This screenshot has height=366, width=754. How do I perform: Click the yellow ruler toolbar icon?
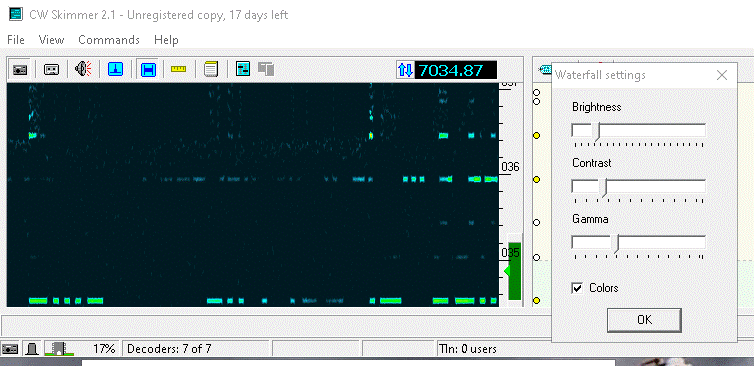click(x=178, y=69)
